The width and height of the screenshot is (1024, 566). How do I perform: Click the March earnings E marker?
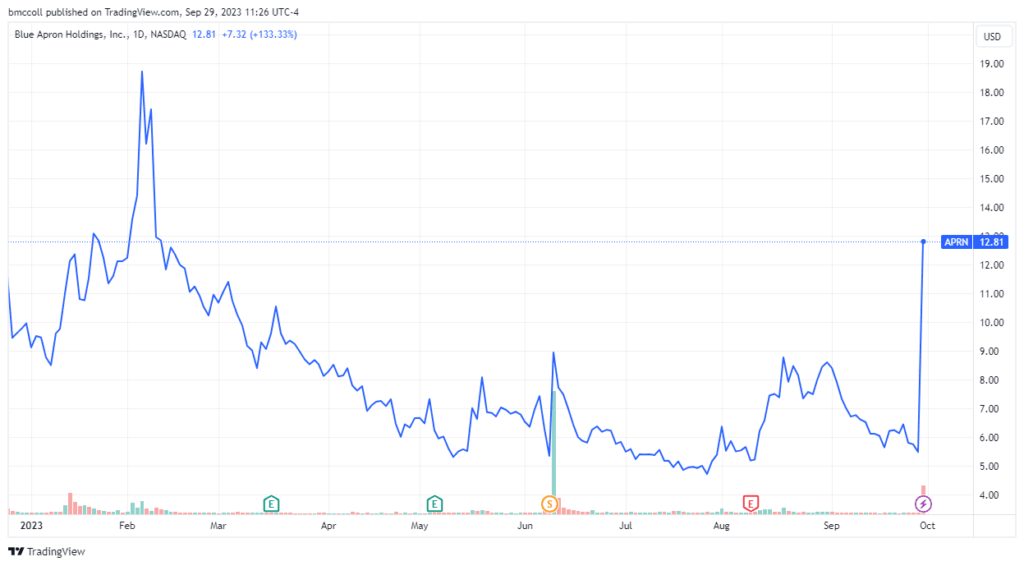pos(271,504)
